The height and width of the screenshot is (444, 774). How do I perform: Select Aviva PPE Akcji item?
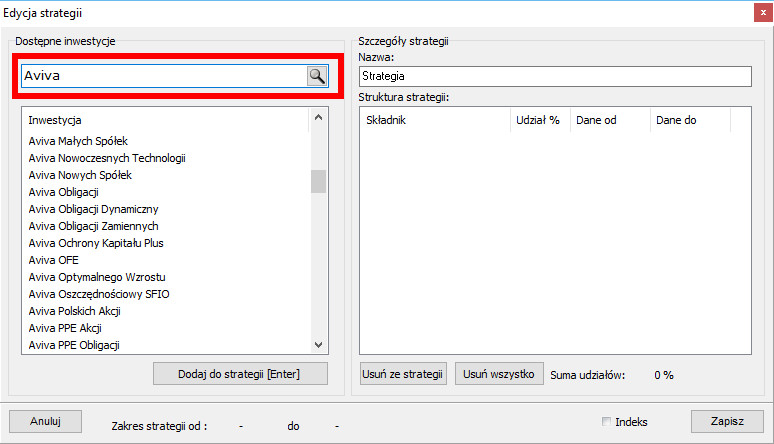pos(65,328)
